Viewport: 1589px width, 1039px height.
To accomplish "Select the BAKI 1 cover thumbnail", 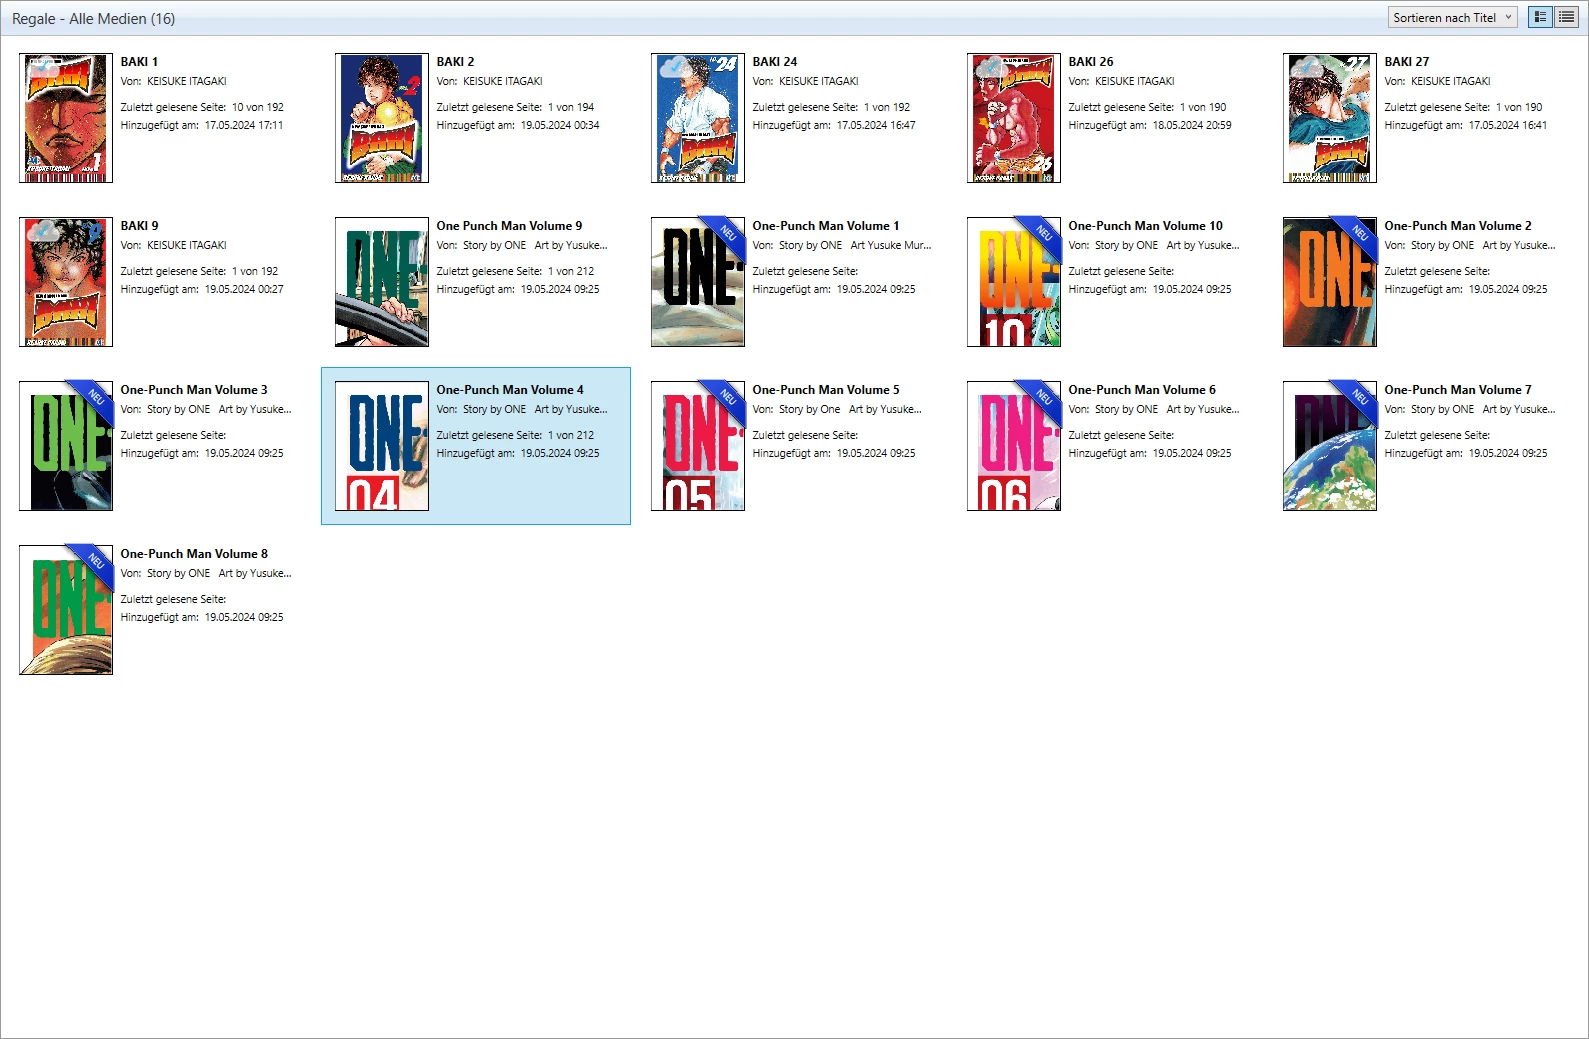I will pyautogui.click(x=66, y=118).
